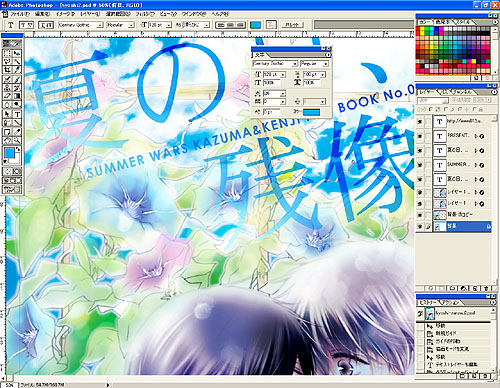The height and width of the screenshot is (388, 500).
Task: Select the Eraser tool
Action: (x=7, y=96)
